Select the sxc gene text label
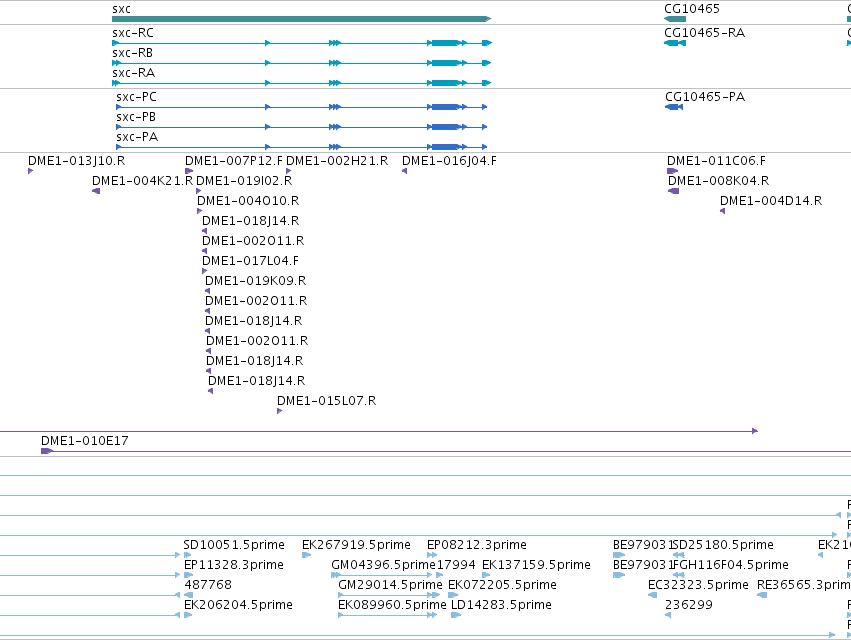This screenshot has width=851, height=640. coord(121,9)
